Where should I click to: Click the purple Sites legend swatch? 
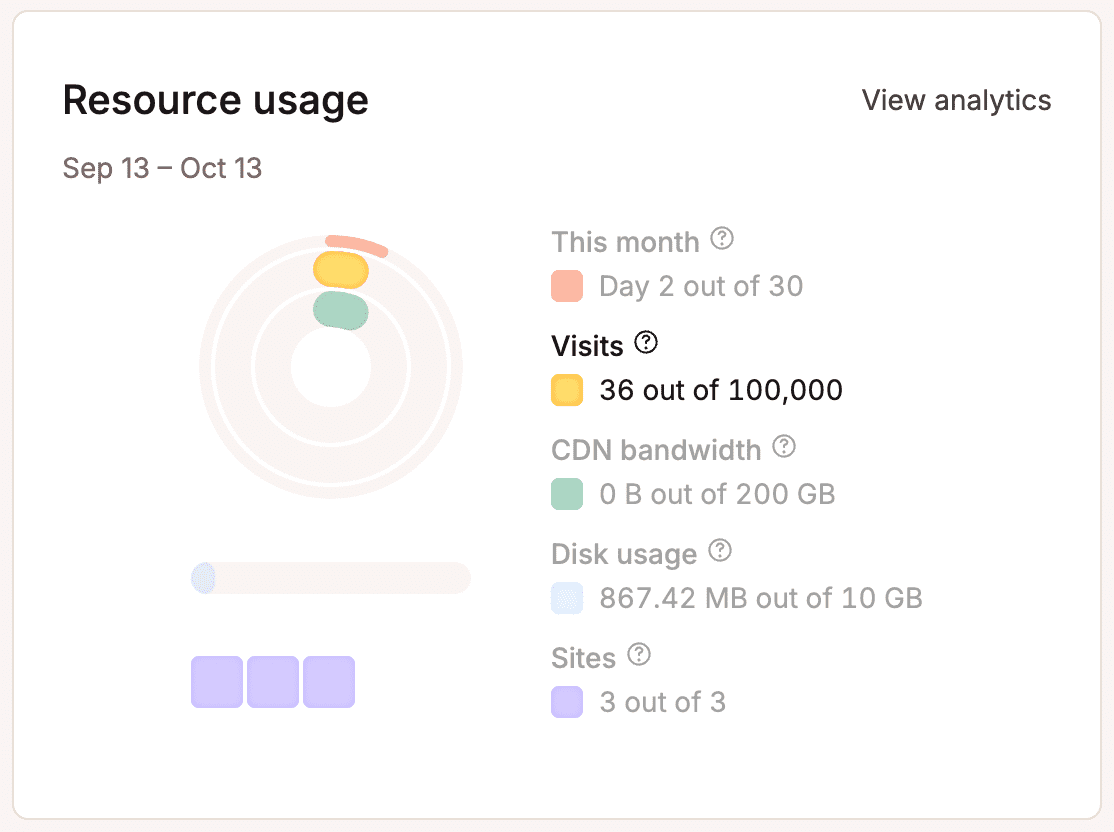[x=567, y=702]
